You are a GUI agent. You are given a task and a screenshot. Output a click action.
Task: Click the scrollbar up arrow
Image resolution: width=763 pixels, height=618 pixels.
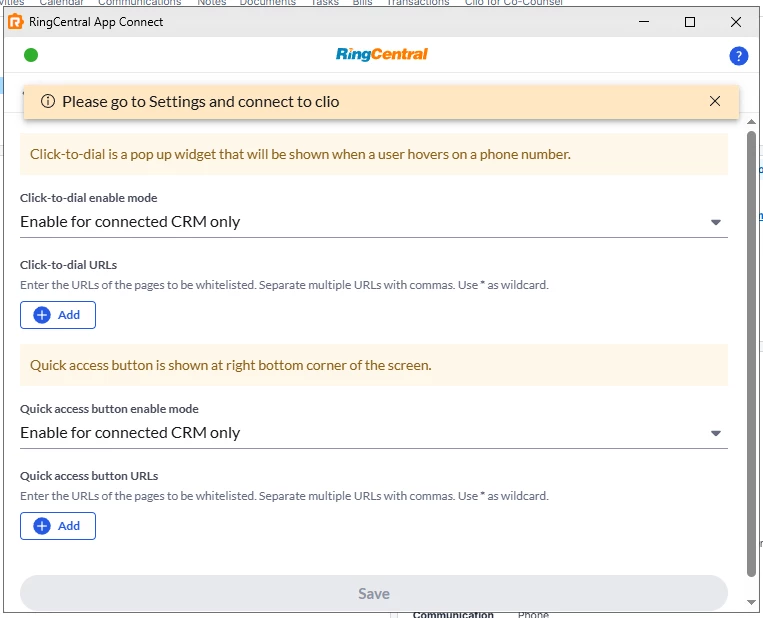point(751,122)
